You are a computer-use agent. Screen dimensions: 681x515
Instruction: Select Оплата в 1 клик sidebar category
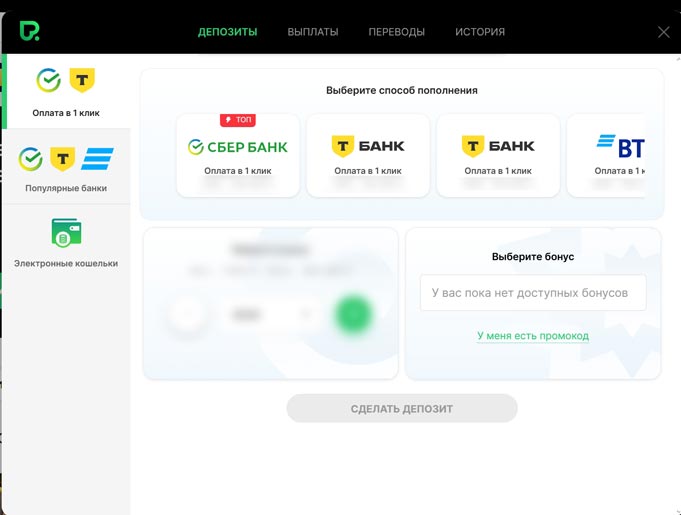(x=66, y=91)
